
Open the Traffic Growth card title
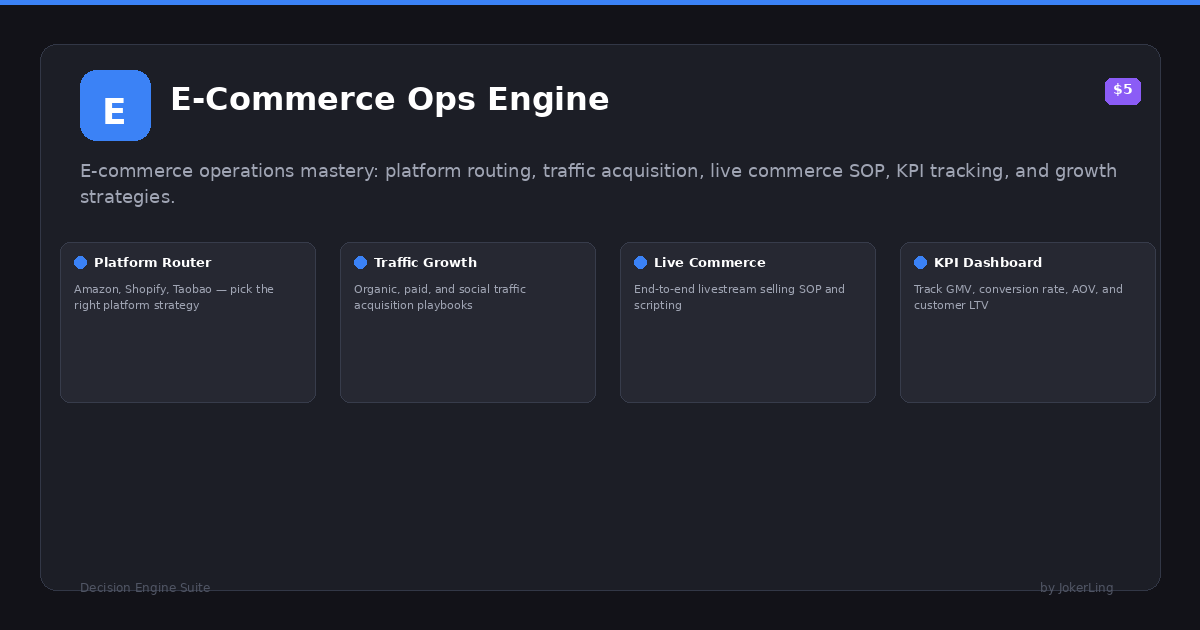(x=425, y=263)
